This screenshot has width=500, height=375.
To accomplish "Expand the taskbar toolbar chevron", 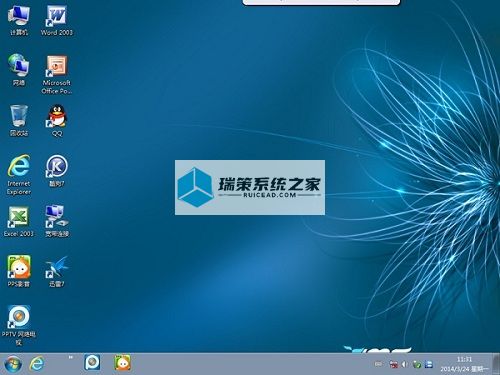I will [71, 357].
